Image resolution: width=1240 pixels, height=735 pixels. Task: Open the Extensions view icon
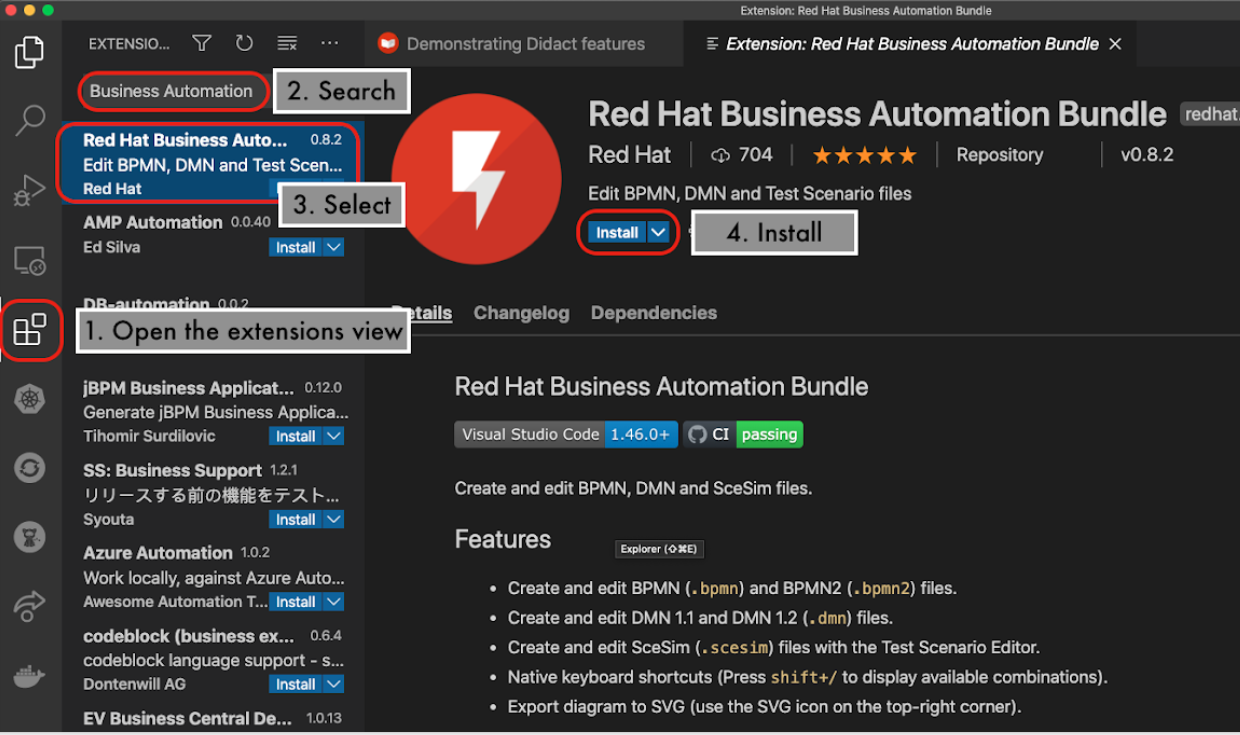coord(30,330)
